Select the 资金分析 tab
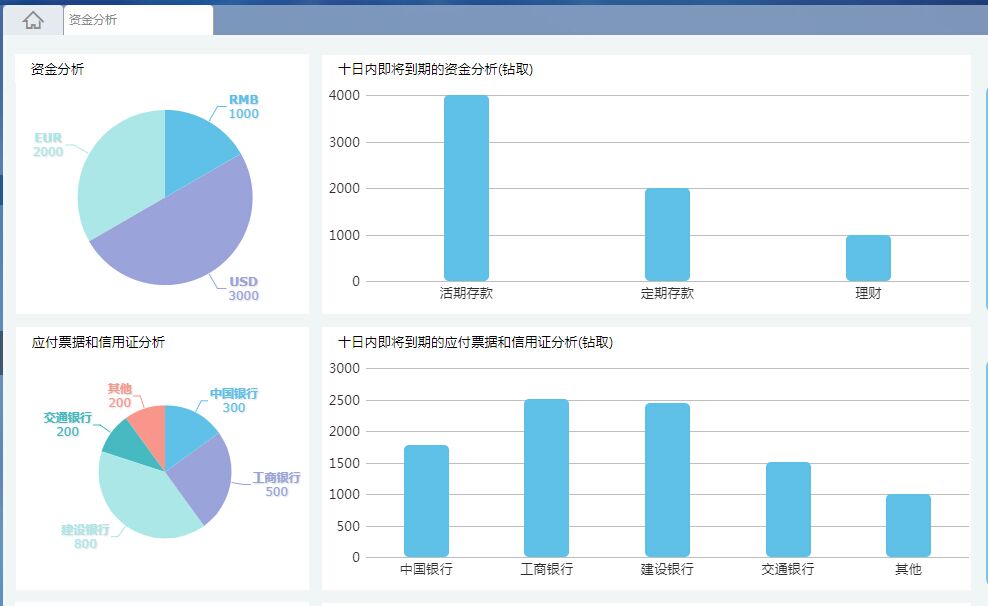This screenshot has width=988, height=606. pyautogui.click(x=97, y=18)
